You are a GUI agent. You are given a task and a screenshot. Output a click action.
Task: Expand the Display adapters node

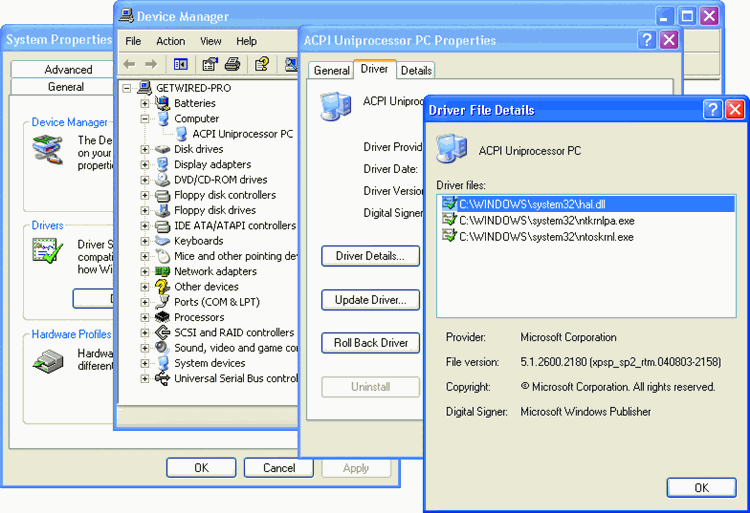pyautogui.click(x=144, y=164)
